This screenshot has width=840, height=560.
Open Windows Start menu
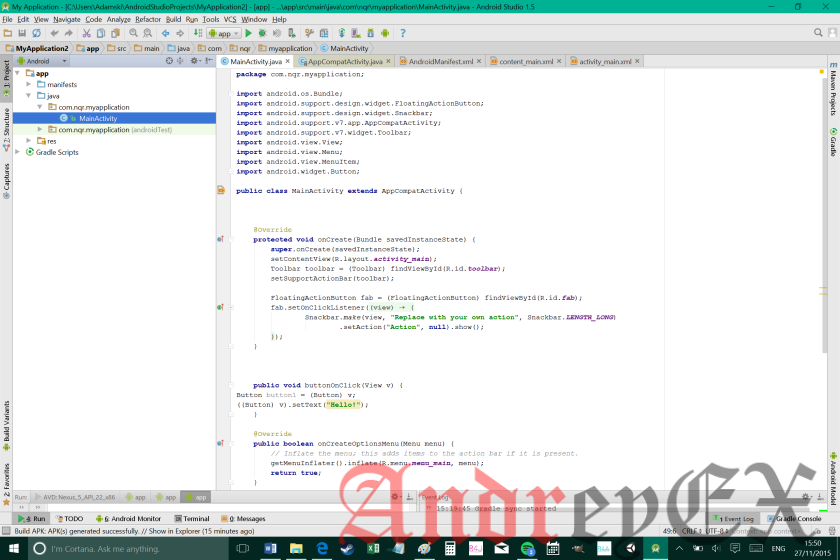(13, 549)
